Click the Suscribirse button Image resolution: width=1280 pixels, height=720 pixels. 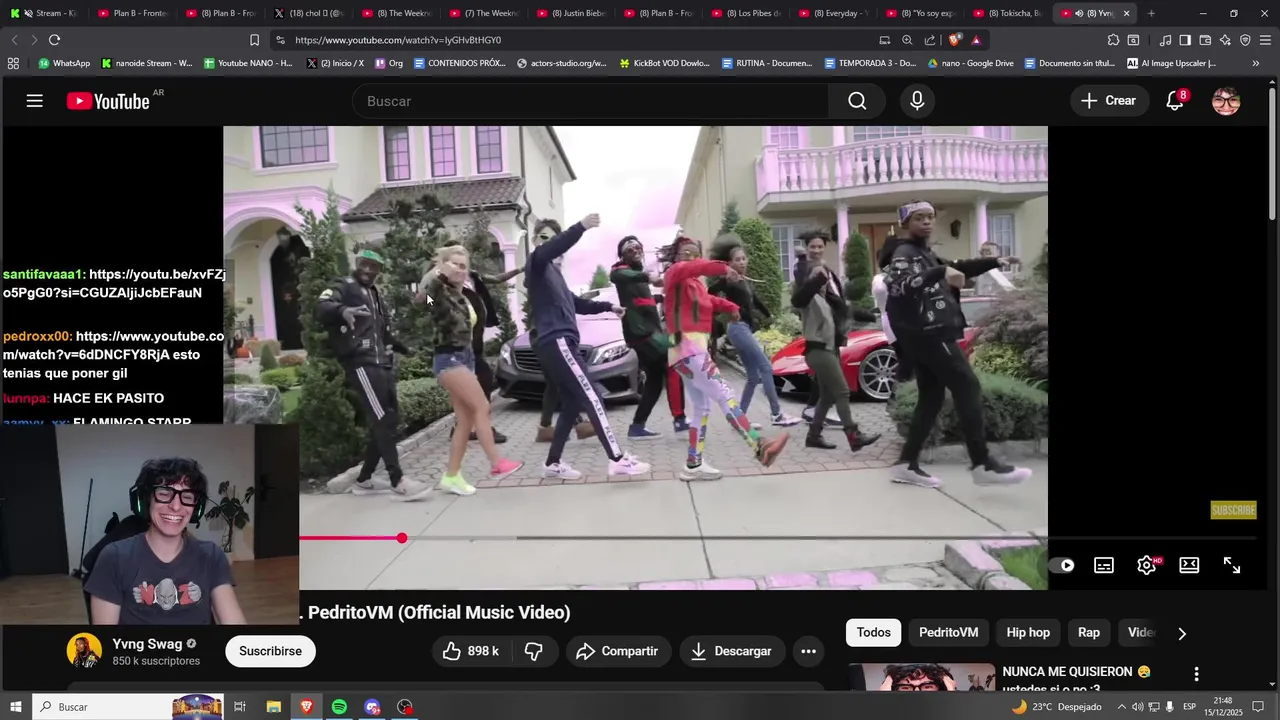[x=270, y=651]
